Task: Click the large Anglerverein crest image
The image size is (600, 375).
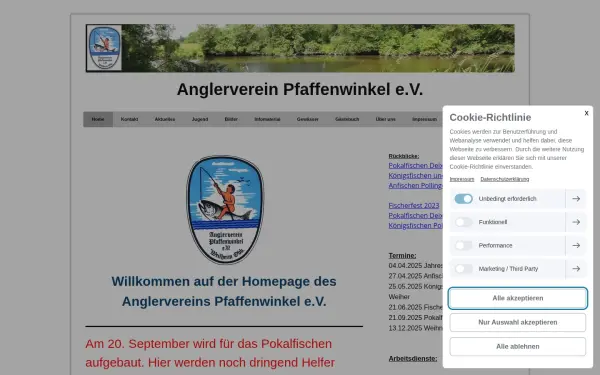Action: coord(225,210)
